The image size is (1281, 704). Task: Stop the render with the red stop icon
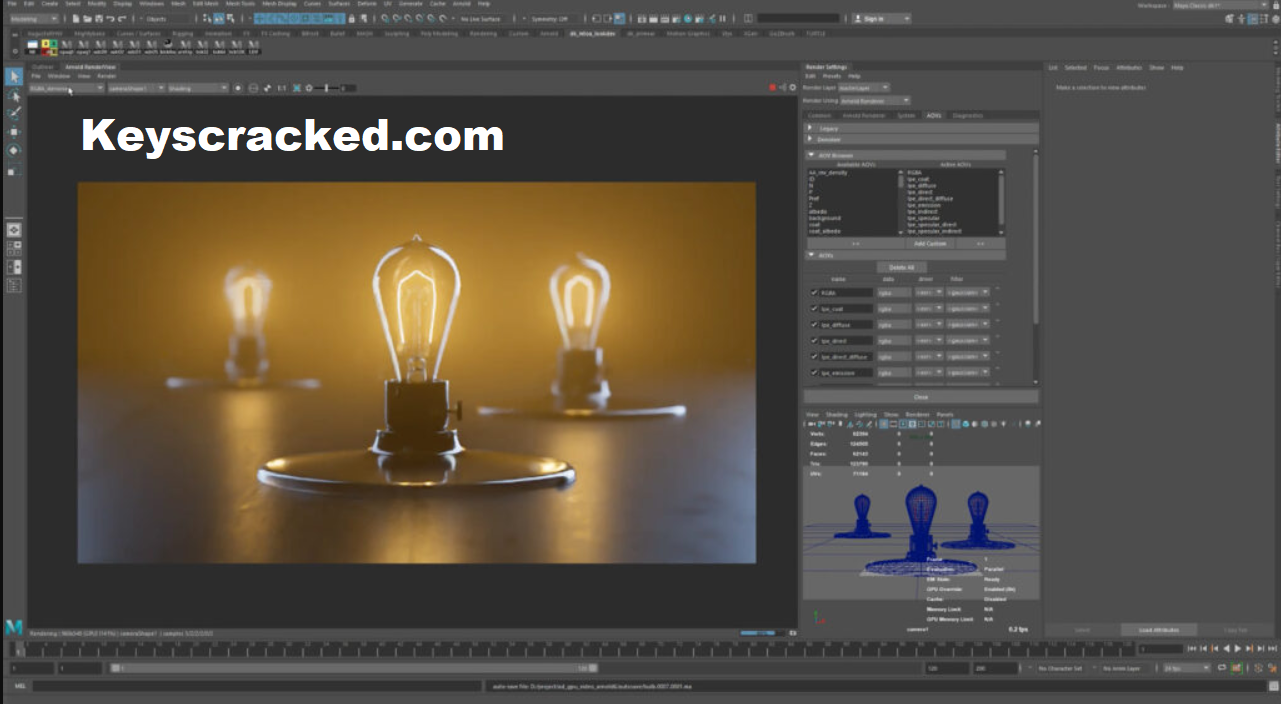[772, 88]
